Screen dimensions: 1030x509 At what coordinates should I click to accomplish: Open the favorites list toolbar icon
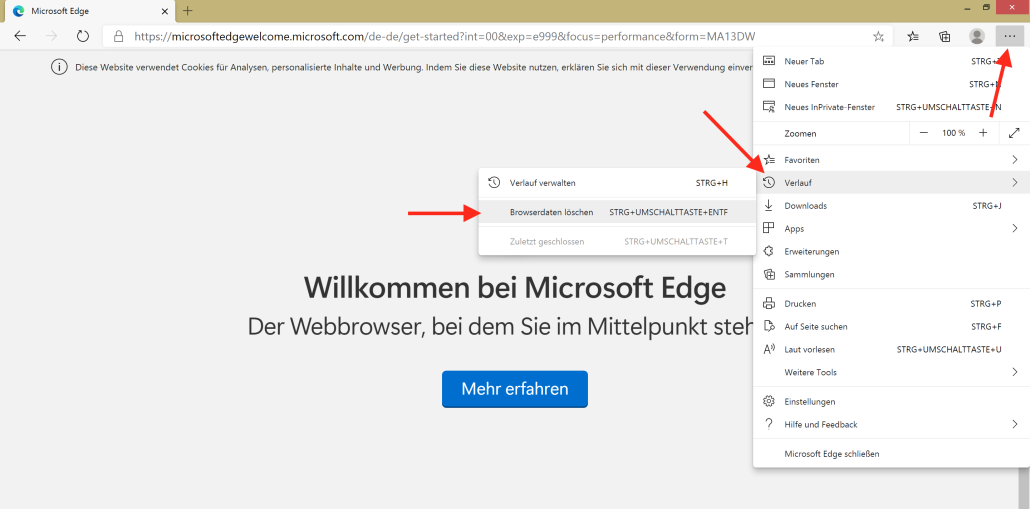(x=913, y=37)
